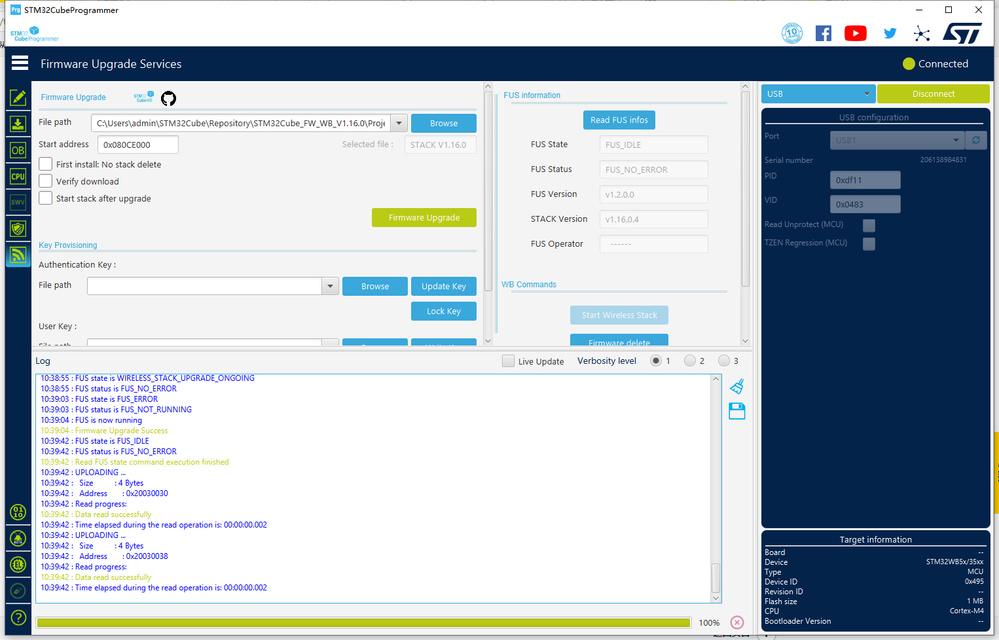This screenshot has height=640, width=999.
Task: Browse for the firmware file
Action: [x=443, y=123]
